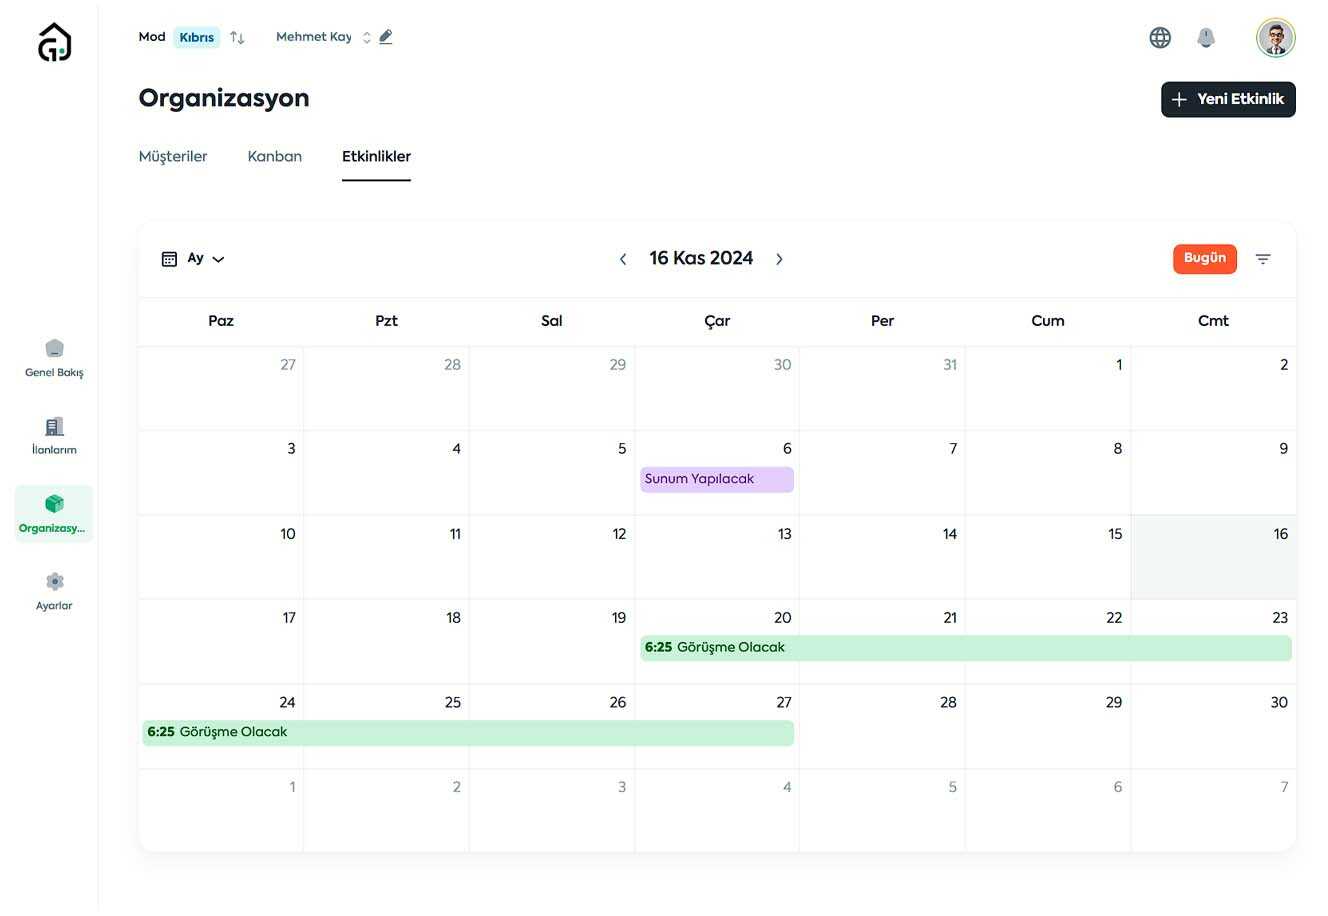Click the edit pencil icon near Mehmet Kay
1328x916 pixels.
(x=386, y=37)
